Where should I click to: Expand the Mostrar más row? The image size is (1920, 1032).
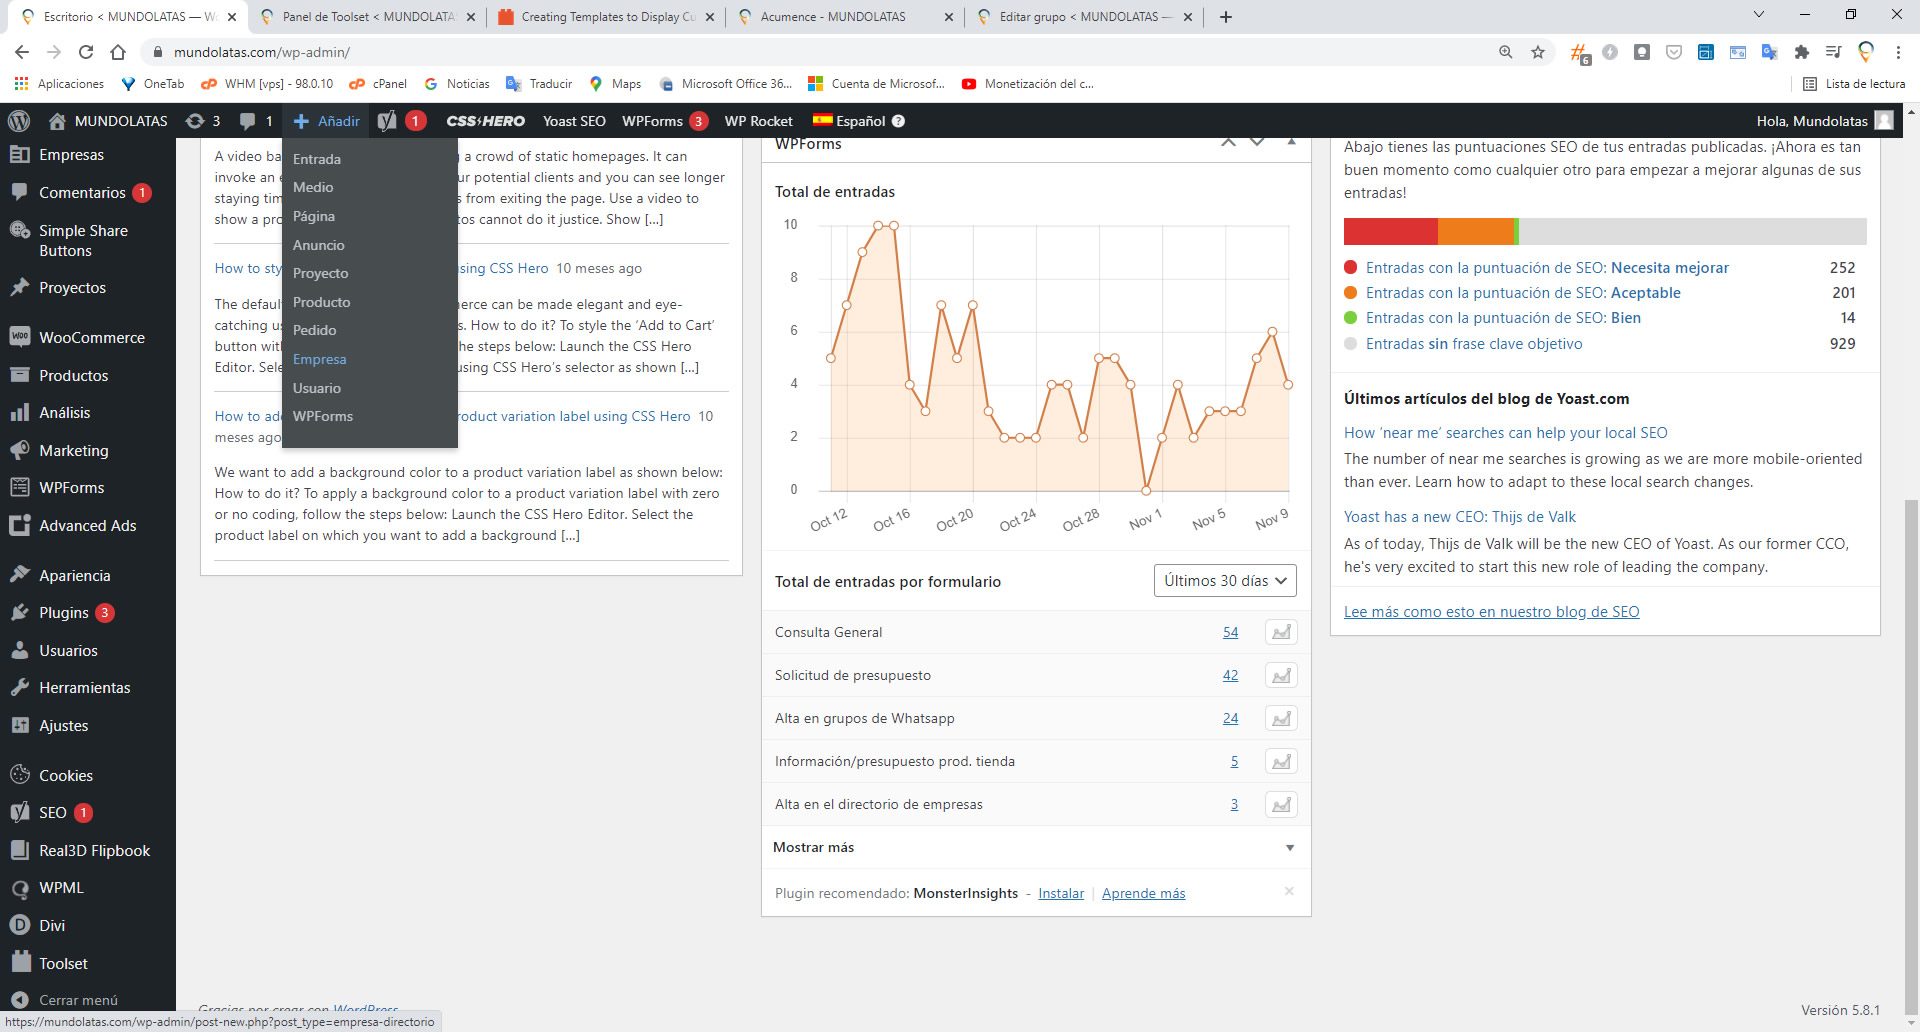pyautogui.click(x=1035, y=847)
